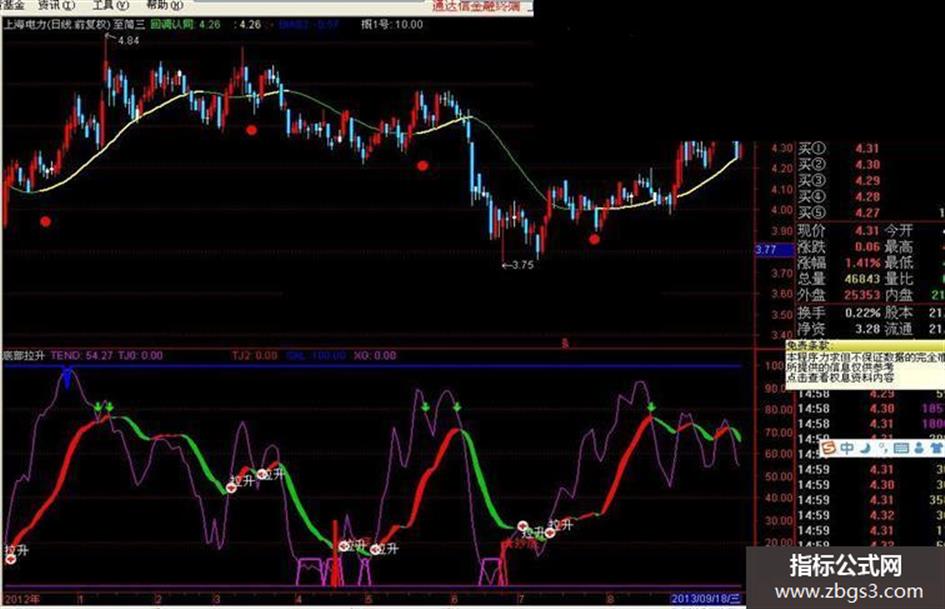Screen dimensions: 945x609
Task: Click the 换手 0.22% turnover value
Action: (862, 313)
